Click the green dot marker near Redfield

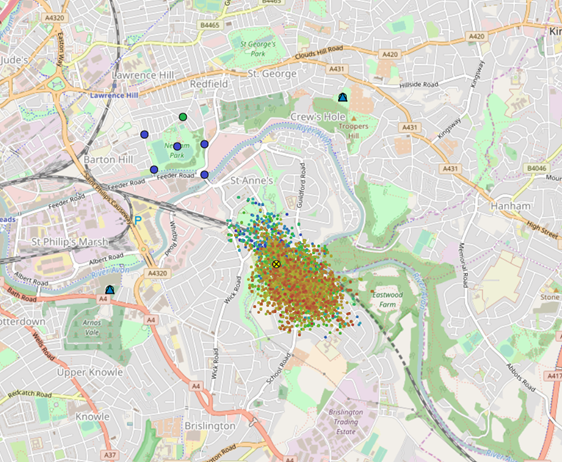(183, 117)
